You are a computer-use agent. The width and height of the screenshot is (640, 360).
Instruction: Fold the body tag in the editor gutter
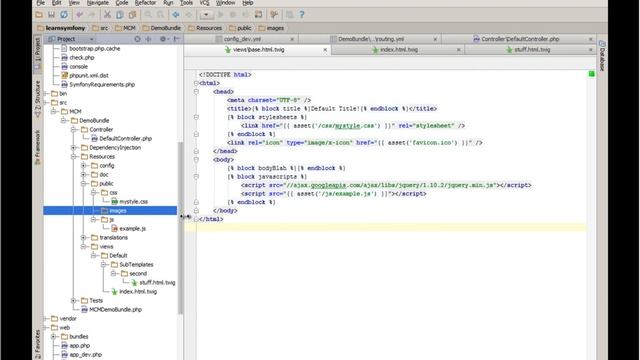point(196,160)
